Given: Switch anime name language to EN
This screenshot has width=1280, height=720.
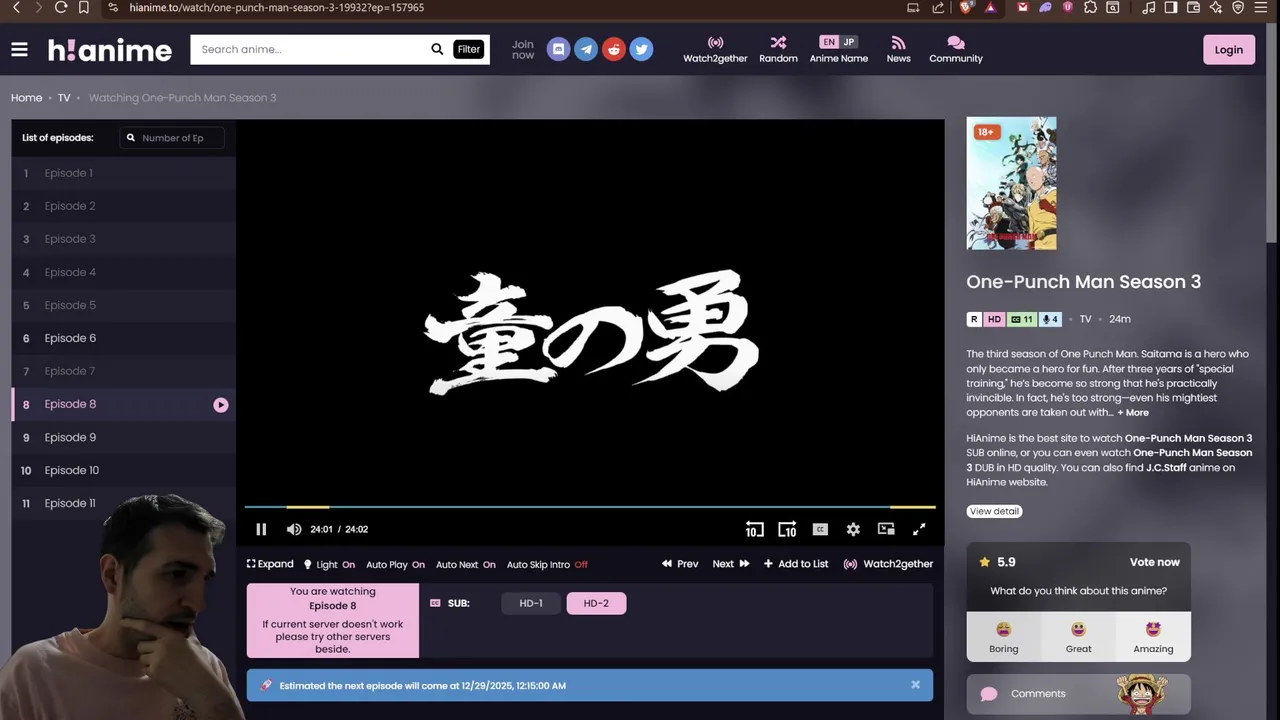Looking at the screenshot, I should click(x=828, y=42).
